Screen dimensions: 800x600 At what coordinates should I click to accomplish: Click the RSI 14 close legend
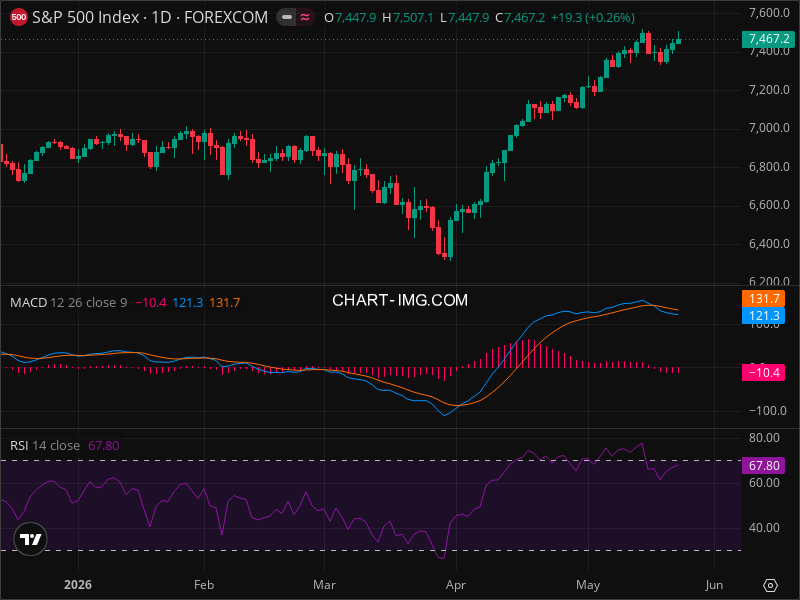point(45,445)
